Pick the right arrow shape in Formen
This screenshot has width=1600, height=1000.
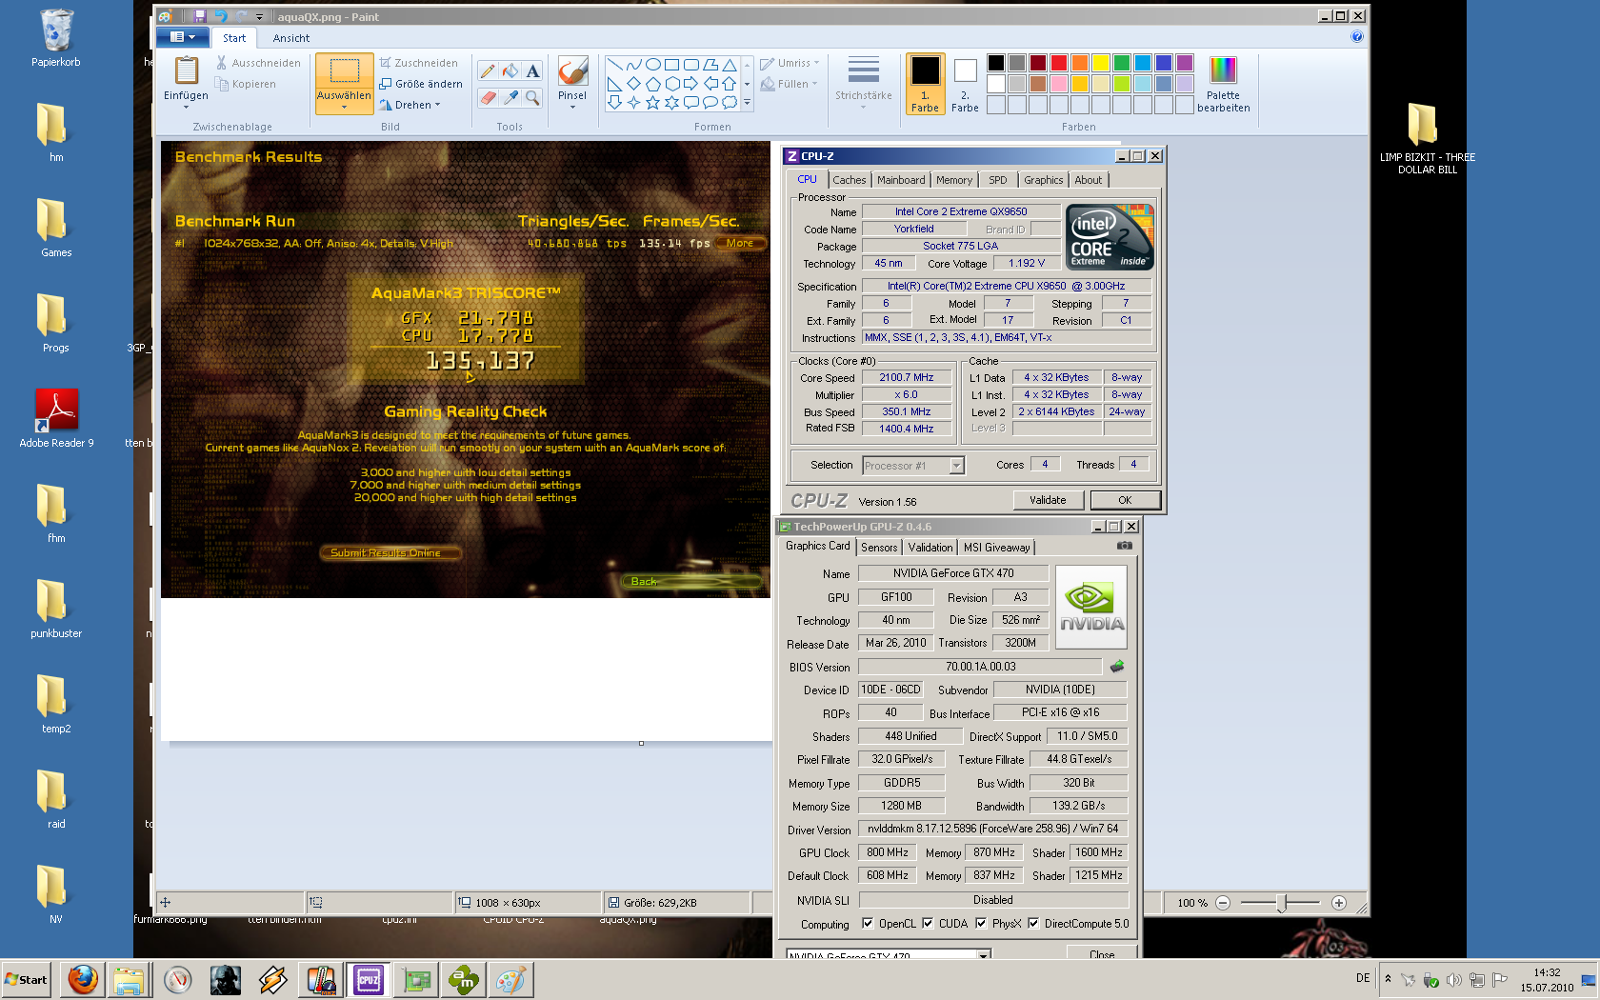(x=691, y=84)
